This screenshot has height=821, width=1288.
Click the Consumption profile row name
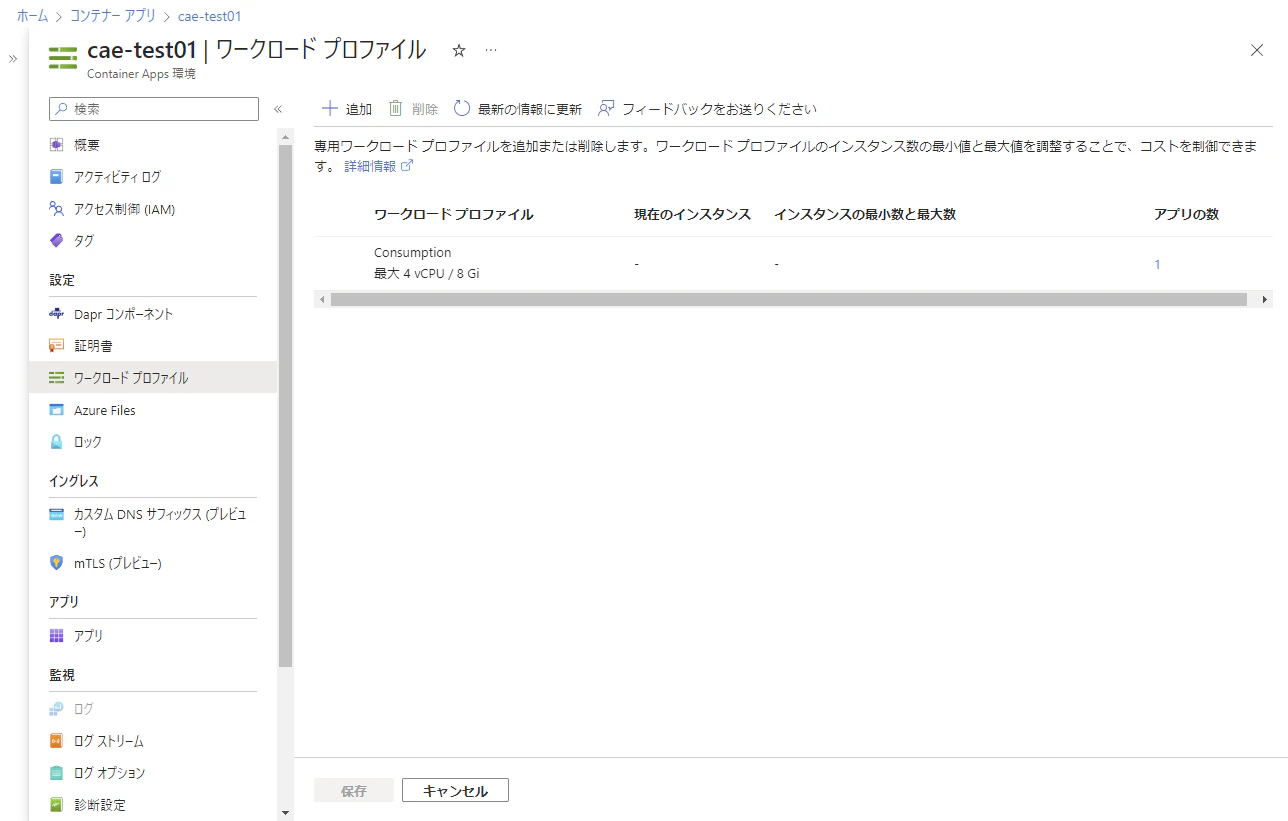point(412,252)
